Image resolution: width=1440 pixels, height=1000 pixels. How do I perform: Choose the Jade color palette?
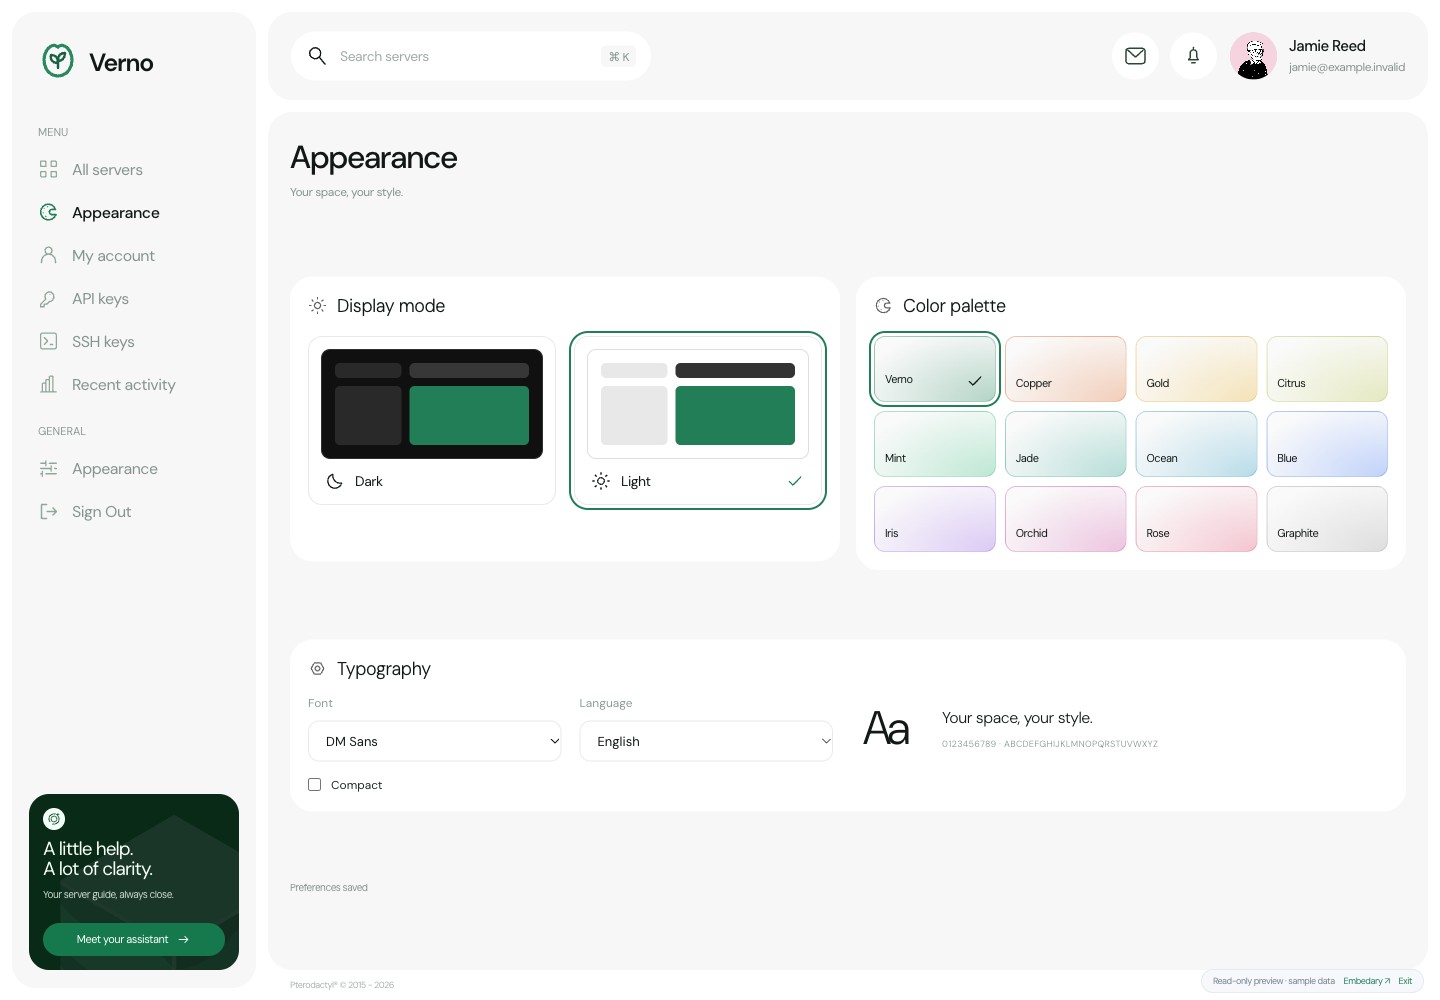(x=1066, y=444)
